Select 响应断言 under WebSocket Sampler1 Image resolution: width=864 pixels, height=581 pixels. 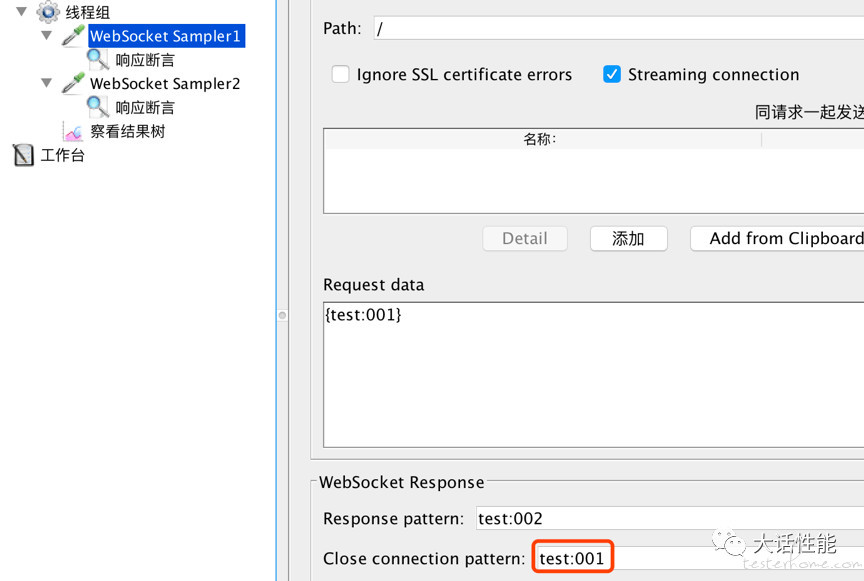click(145, 60)
